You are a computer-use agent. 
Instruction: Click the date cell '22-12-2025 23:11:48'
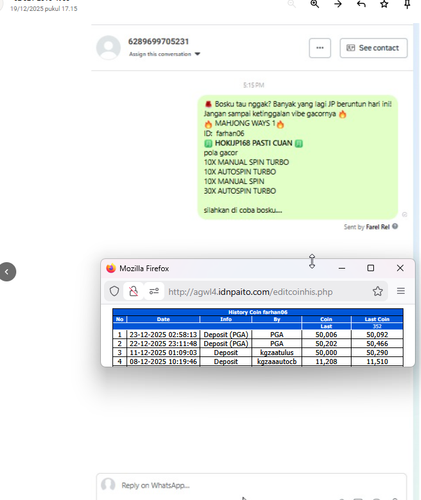[163, 343]
